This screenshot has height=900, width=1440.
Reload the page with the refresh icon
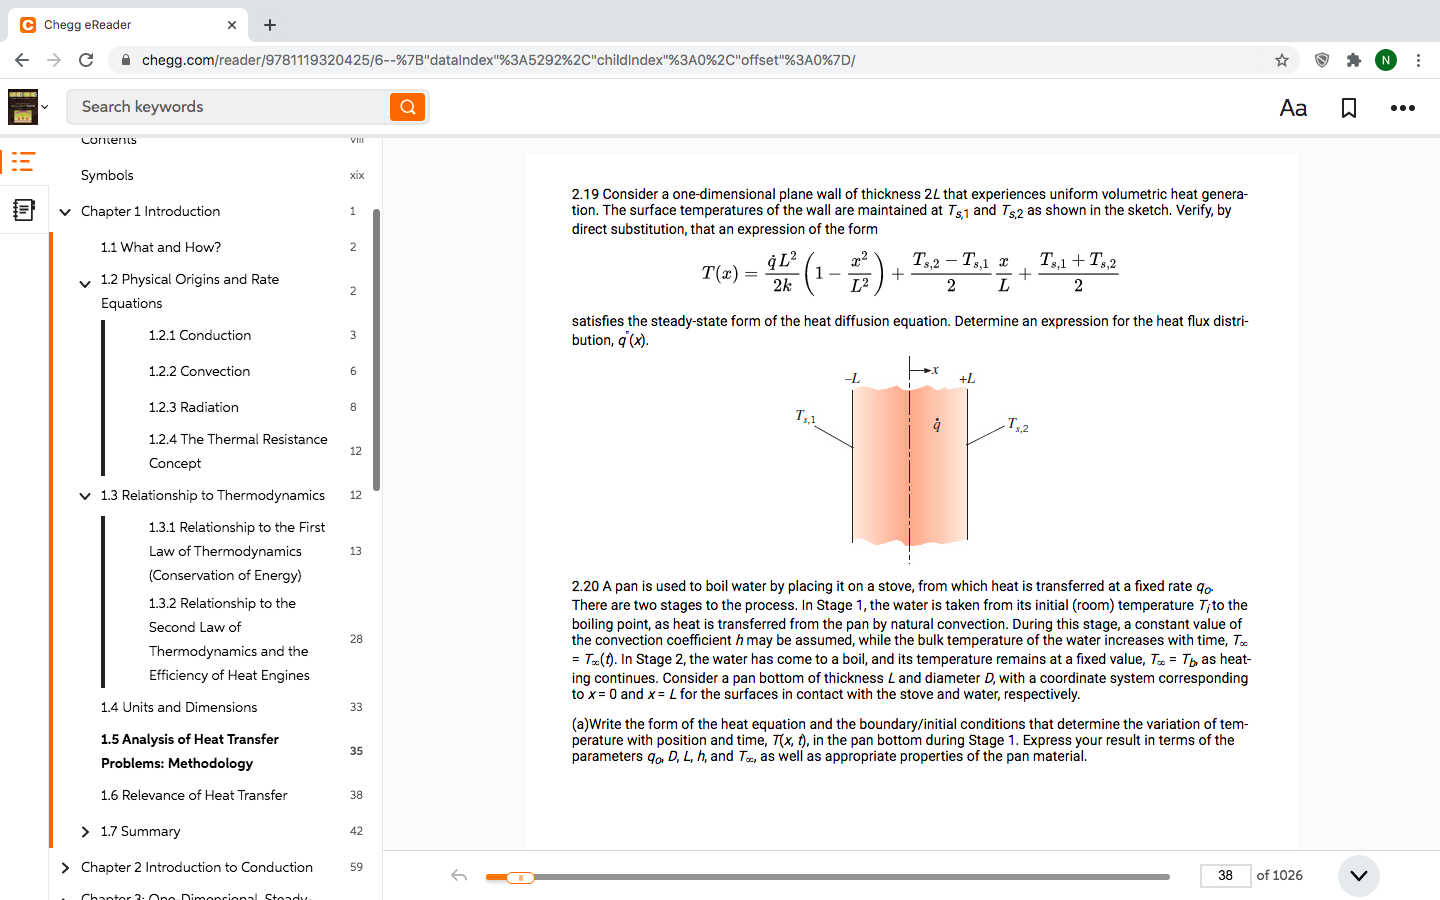(x=86, y=60)
